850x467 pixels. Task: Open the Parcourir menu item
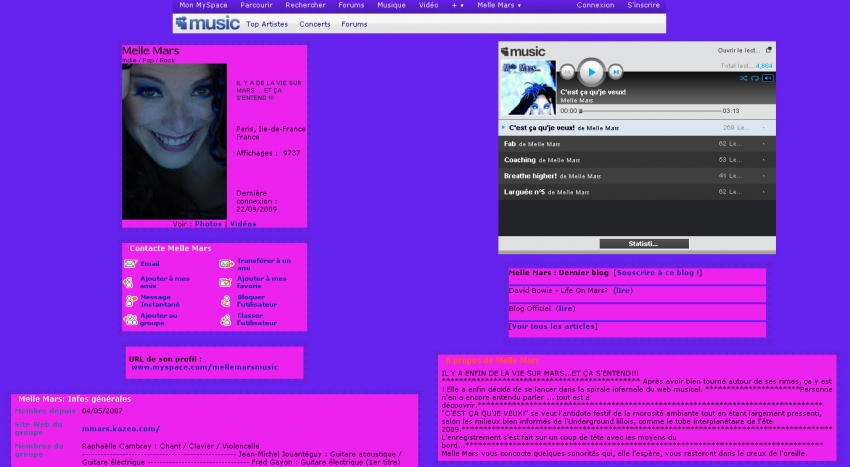click(x=256, y=5)
